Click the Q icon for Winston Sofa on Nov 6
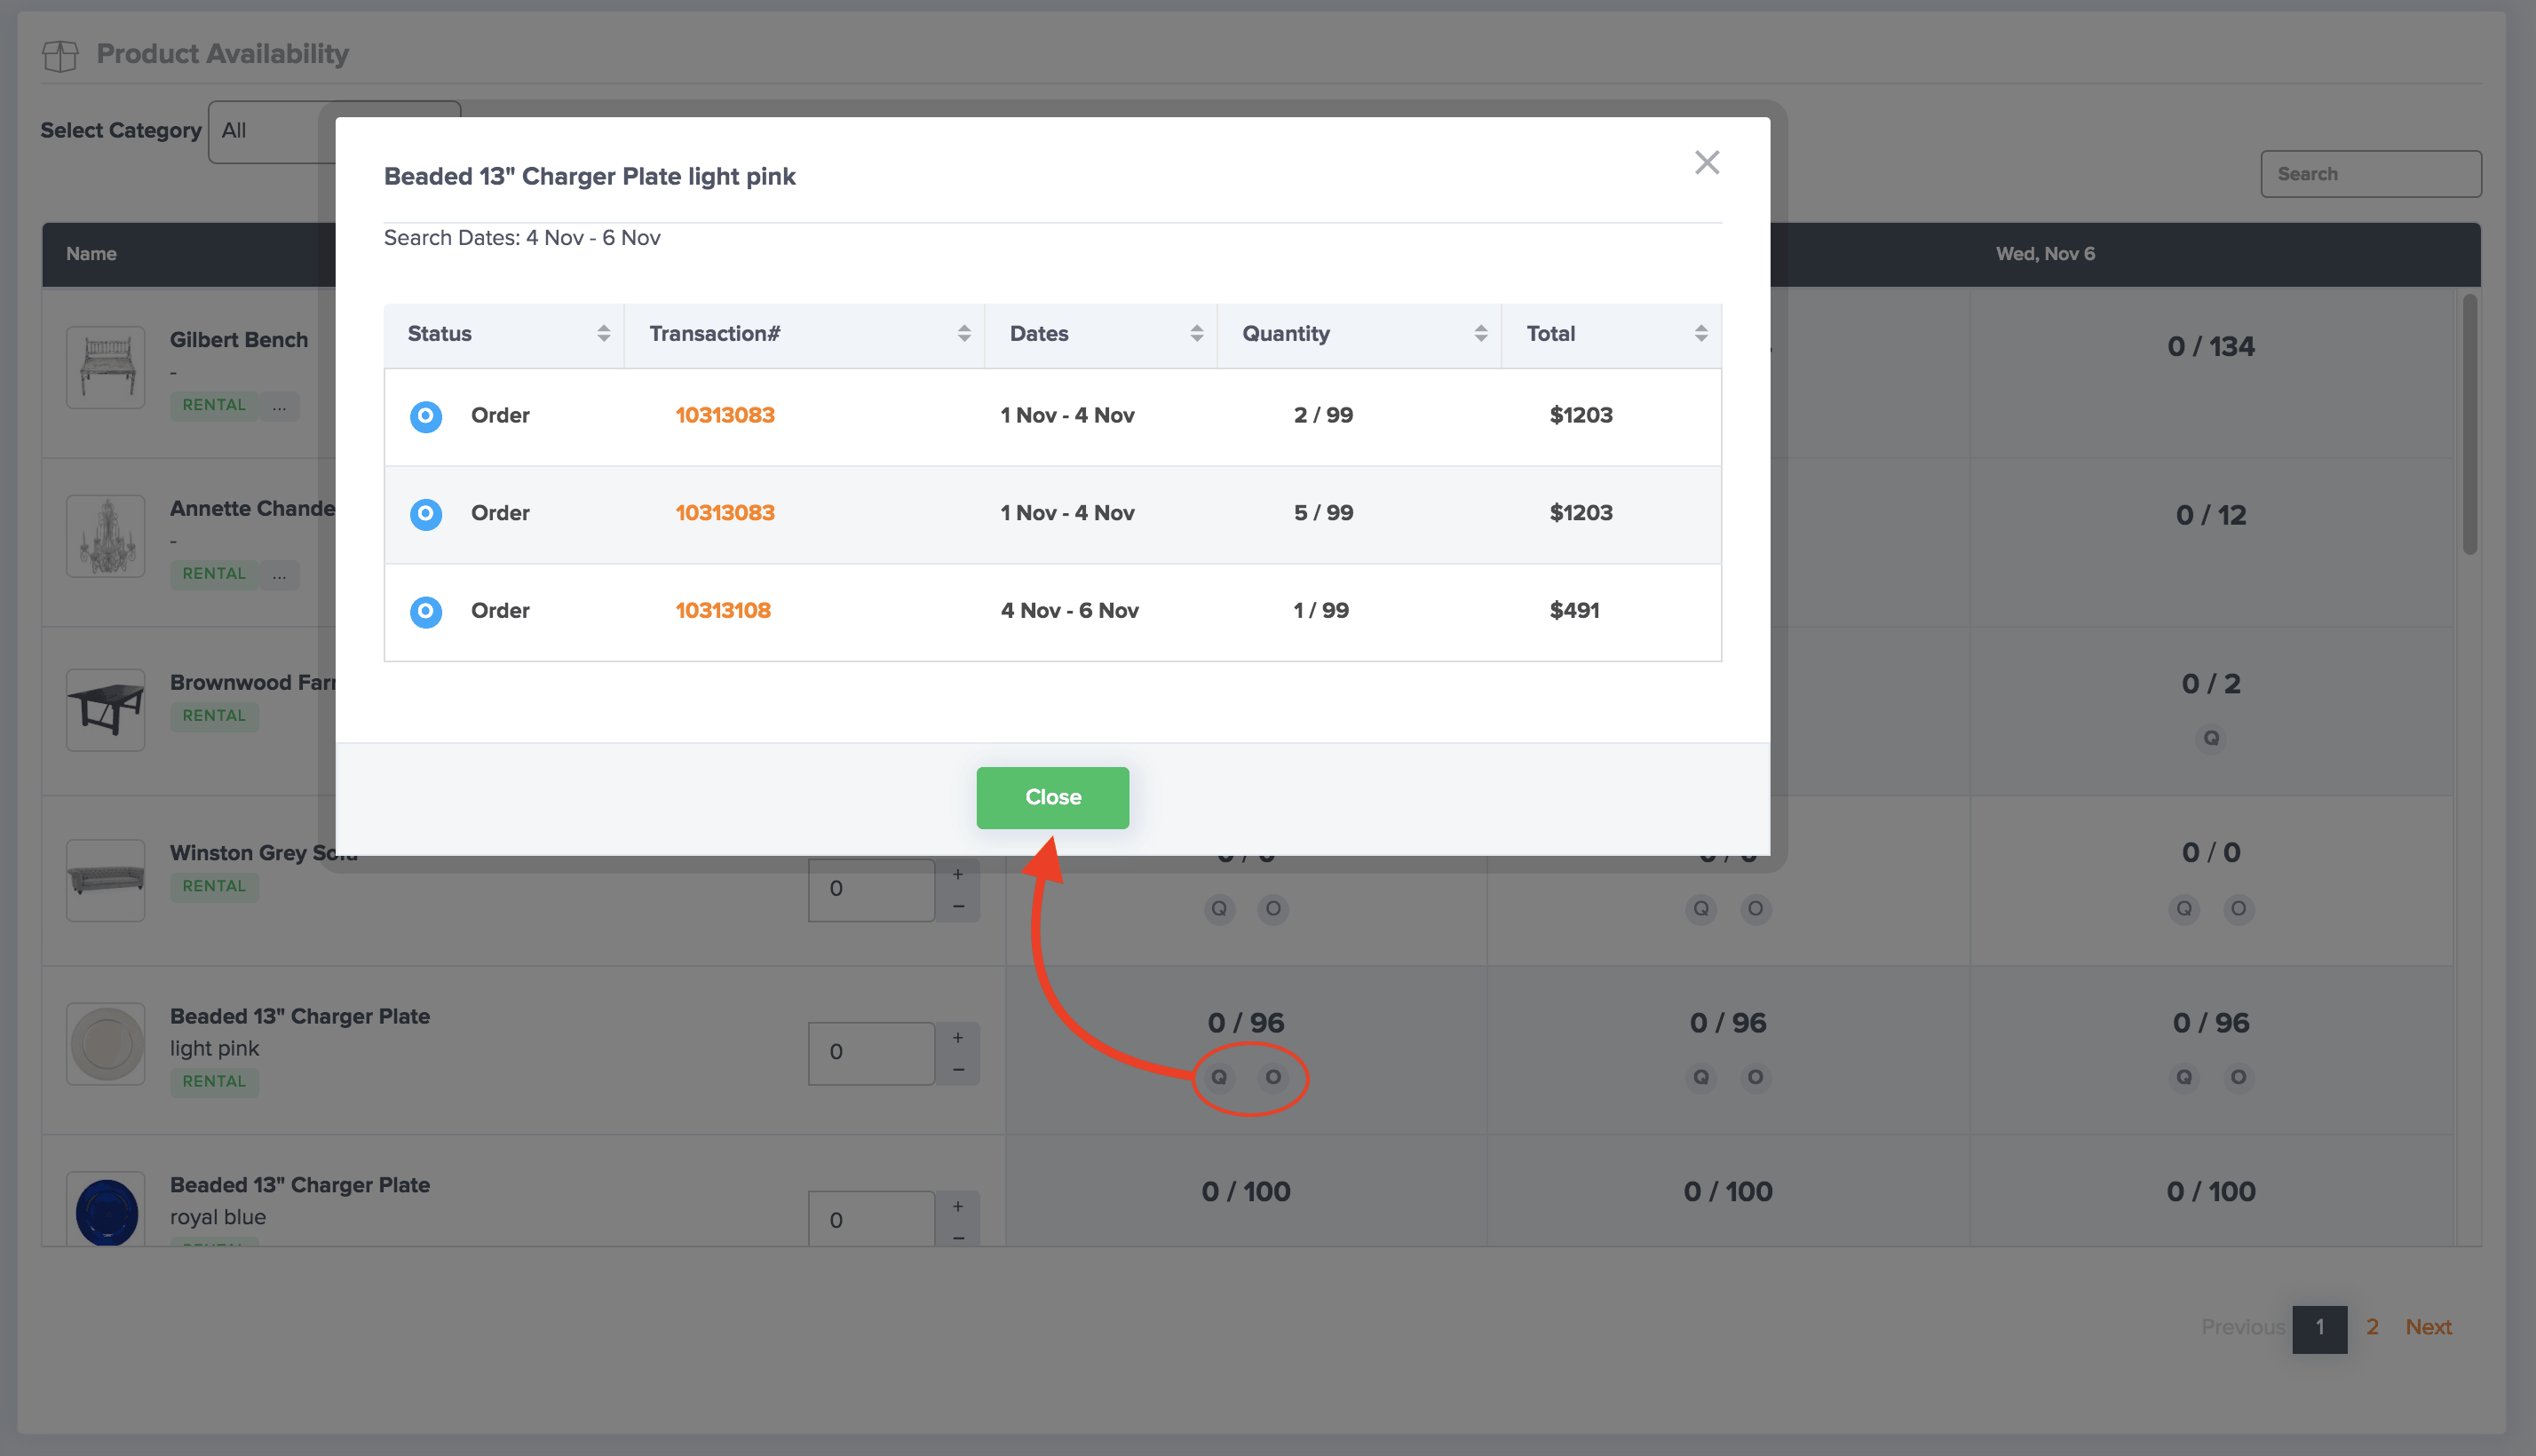This screenshot has height=1456, width=2536. point(2184,909)
